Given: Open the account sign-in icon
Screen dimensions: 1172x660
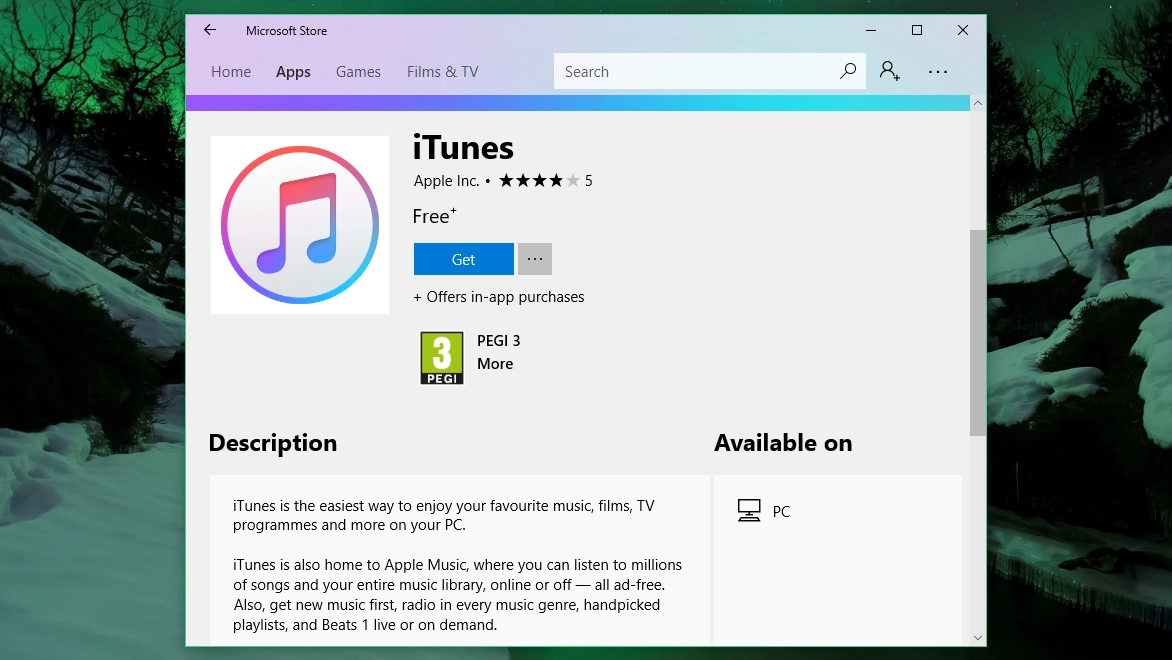Looking at the screenshot, I should click(889, 71).
